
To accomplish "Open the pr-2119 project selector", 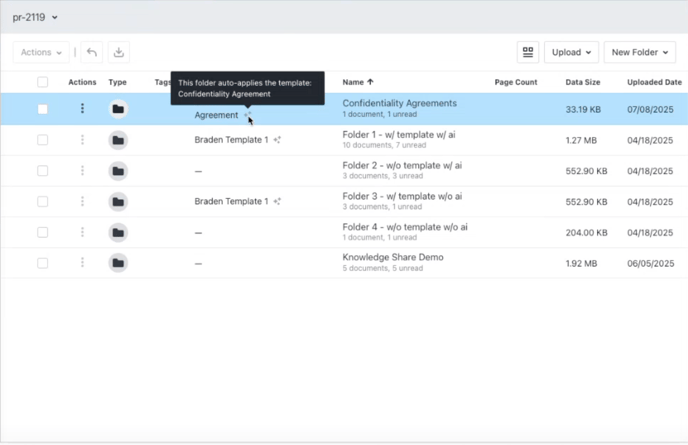I will click(x=35, y=17).
